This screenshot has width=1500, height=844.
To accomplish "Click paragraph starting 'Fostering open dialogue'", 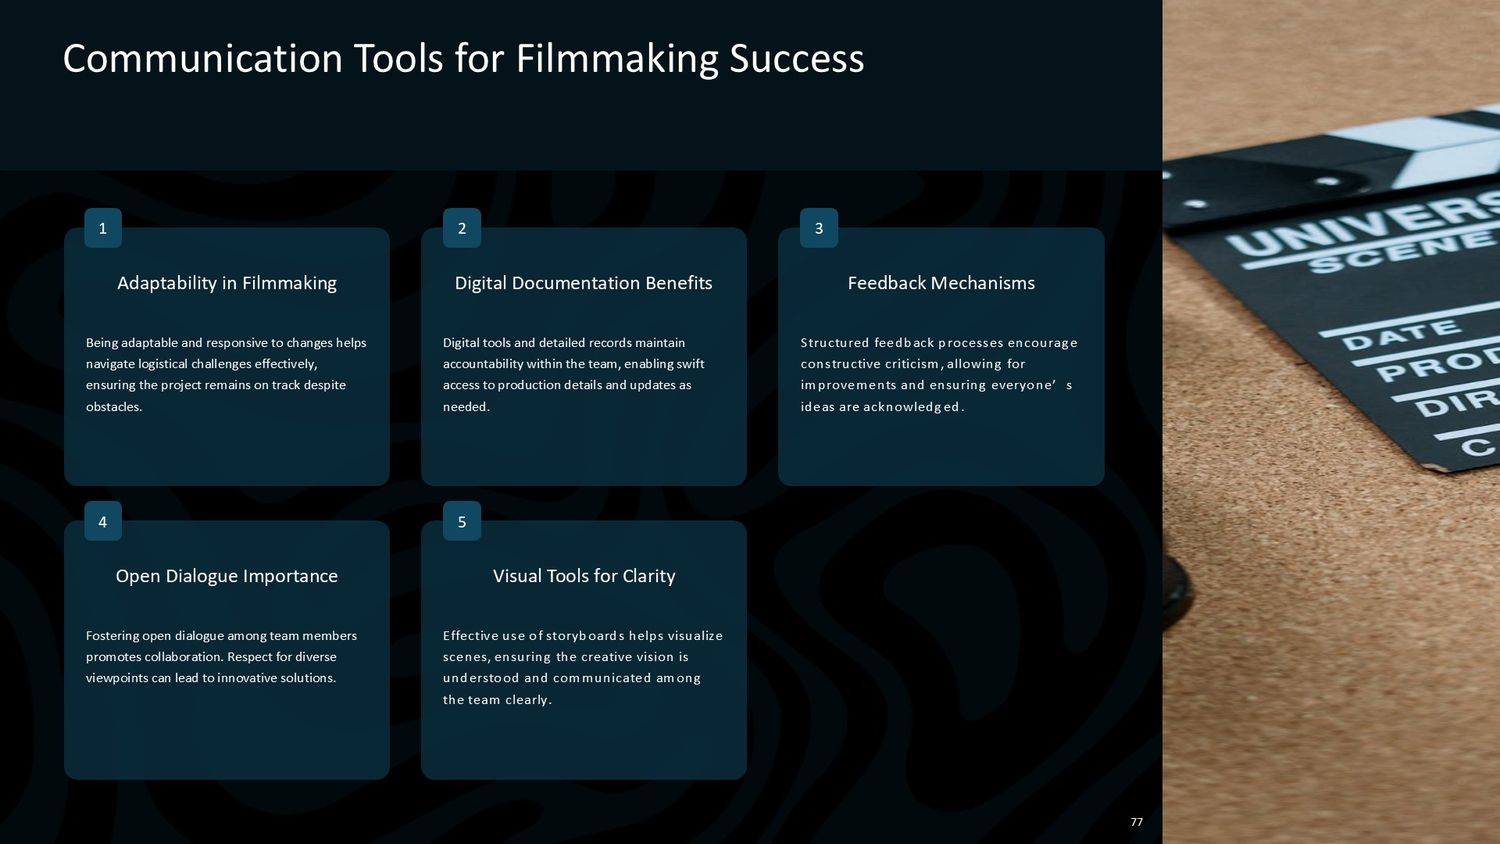I will 222,657.
